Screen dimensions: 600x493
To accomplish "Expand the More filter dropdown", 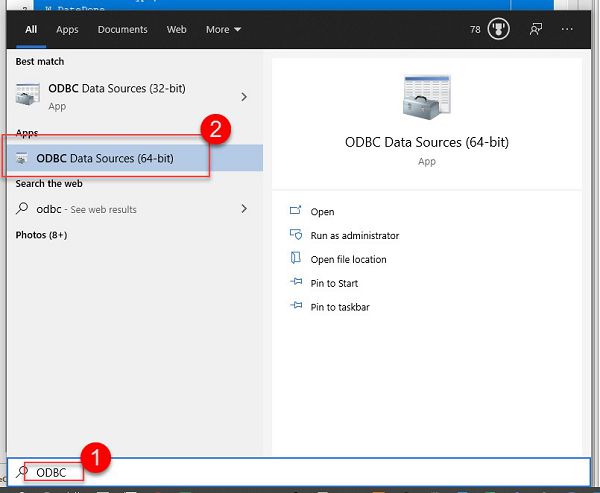I will click(223, 29).
